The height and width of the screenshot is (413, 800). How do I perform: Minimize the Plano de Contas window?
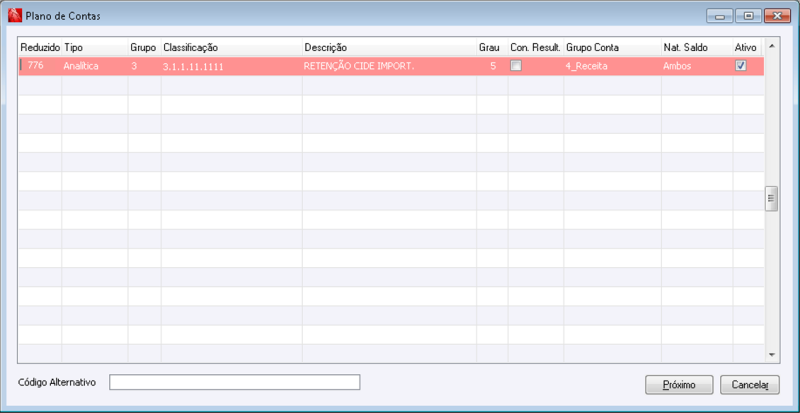tap(719, 16)
